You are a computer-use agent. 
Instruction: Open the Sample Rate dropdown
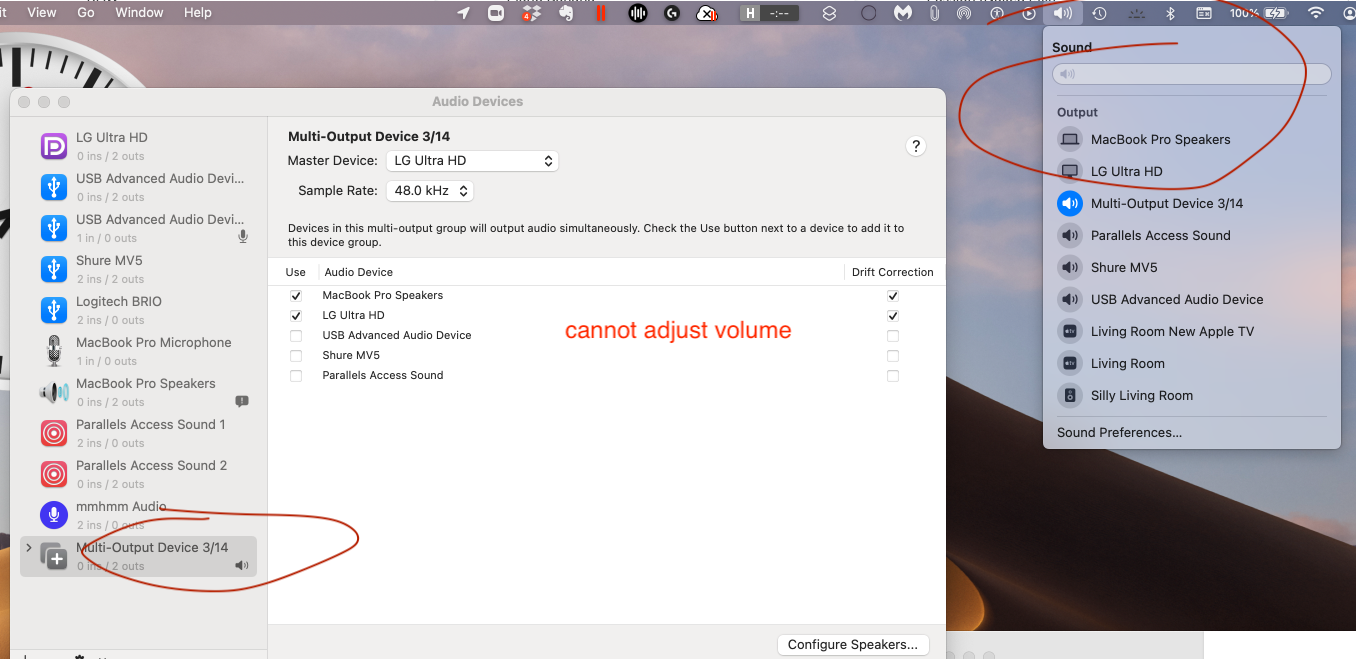[x=429, y=190]
